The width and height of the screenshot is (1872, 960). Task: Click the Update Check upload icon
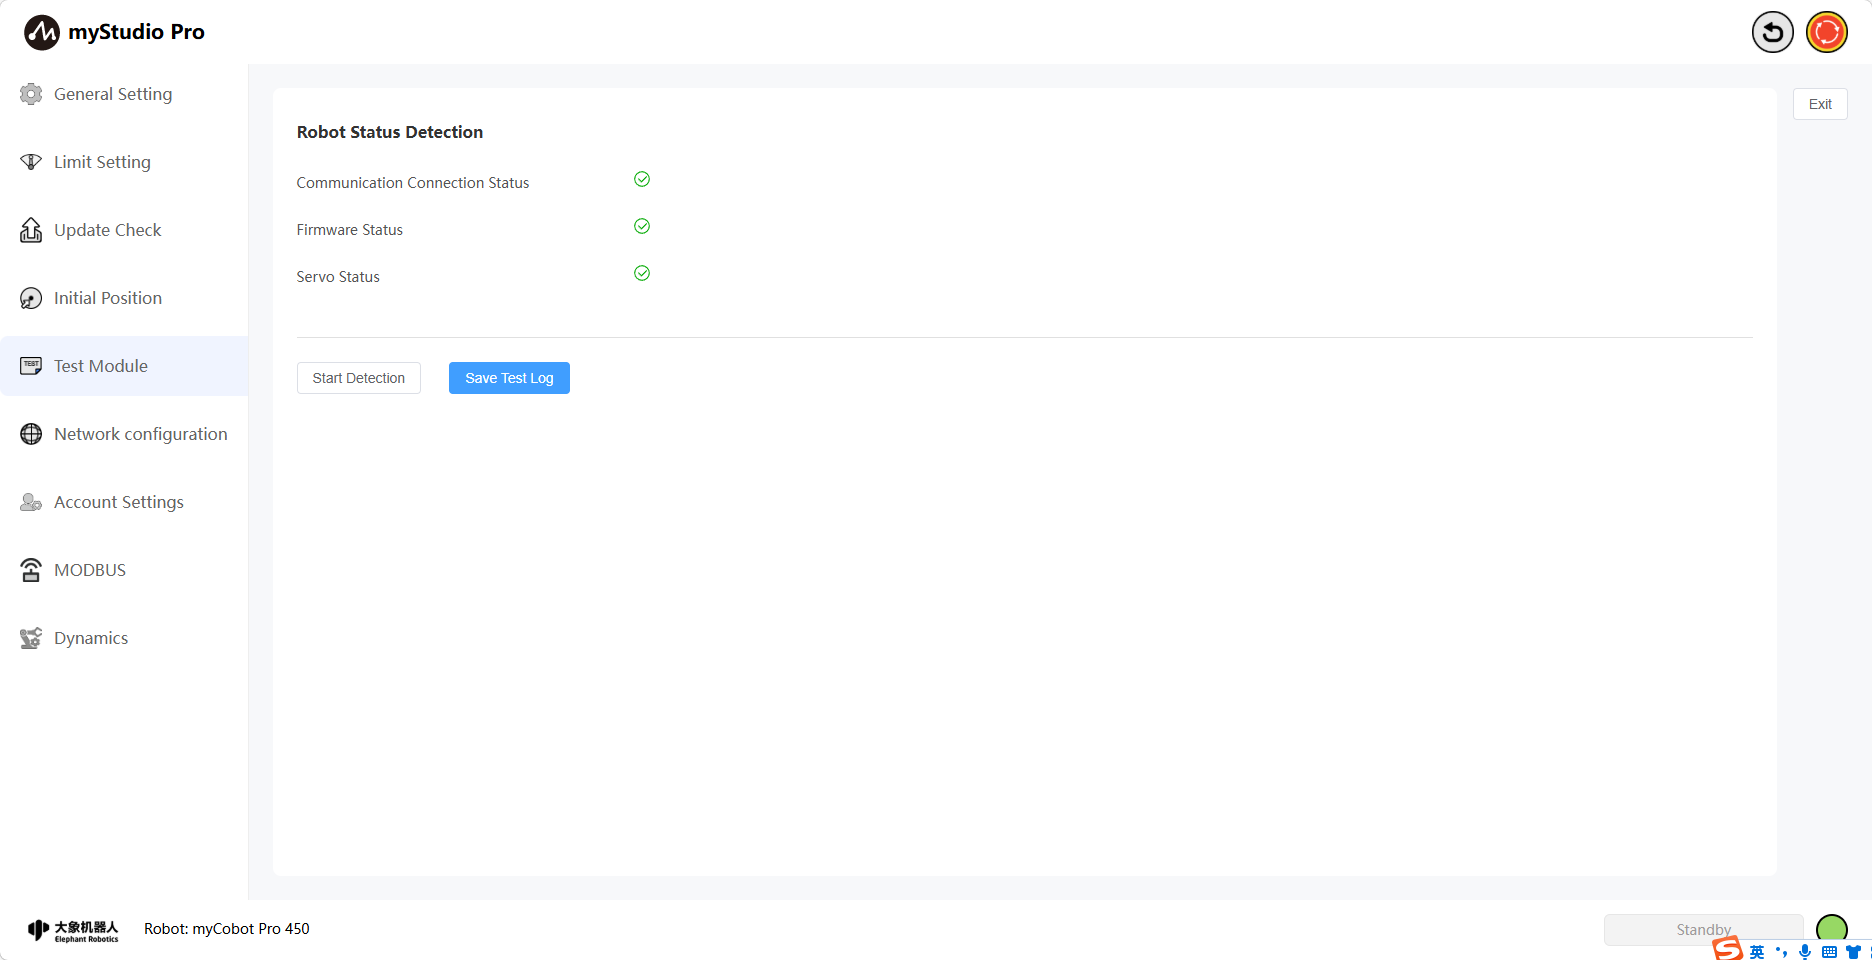[x=31, y=230]
